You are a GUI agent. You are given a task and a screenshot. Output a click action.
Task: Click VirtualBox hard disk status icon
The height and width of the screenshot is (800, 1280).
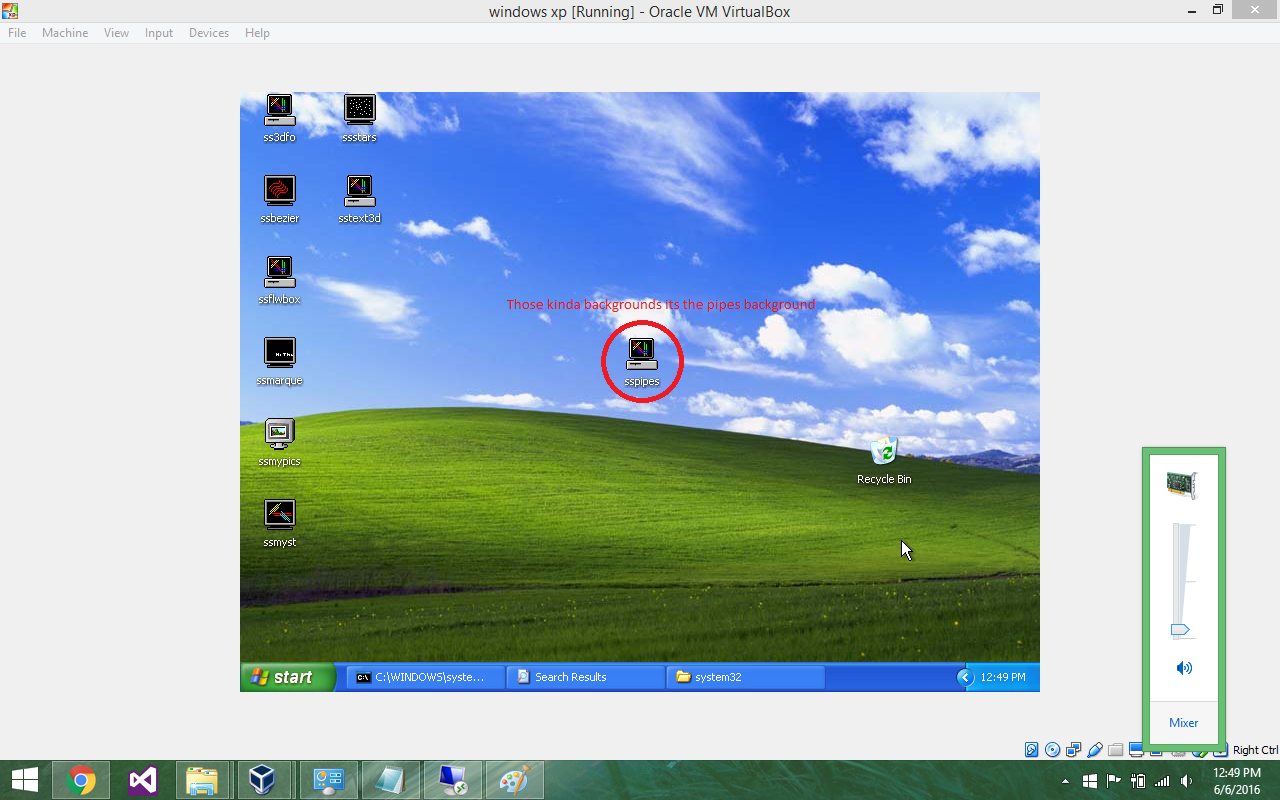(1031, 750)
